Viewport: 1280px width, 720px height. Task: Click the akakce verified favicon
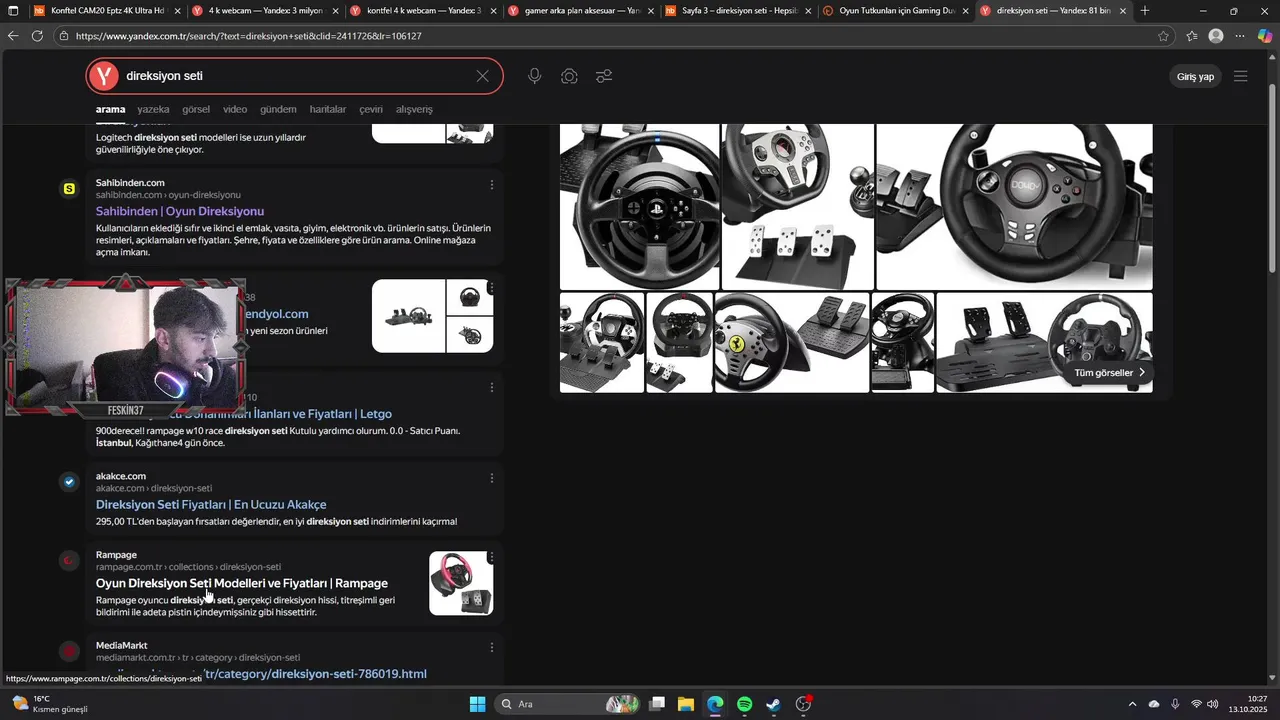click(69, 482)
